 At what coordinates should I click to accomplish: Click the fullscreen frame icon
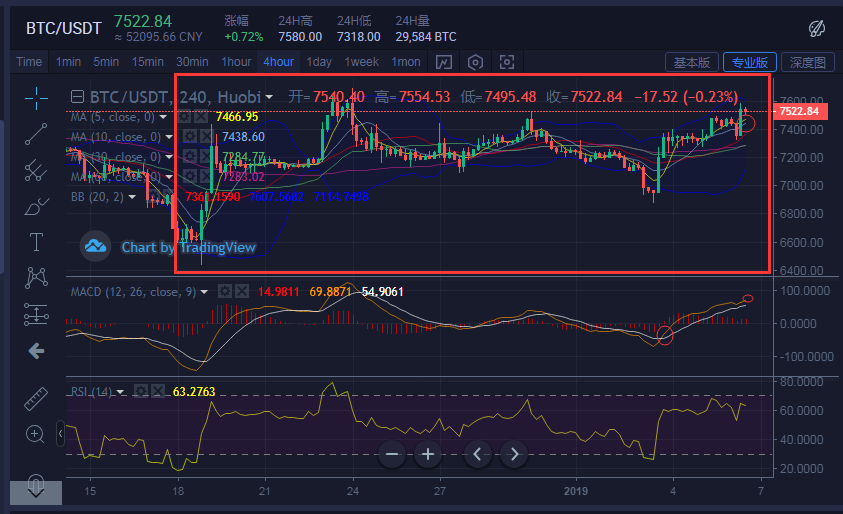[x=506, y=62]
